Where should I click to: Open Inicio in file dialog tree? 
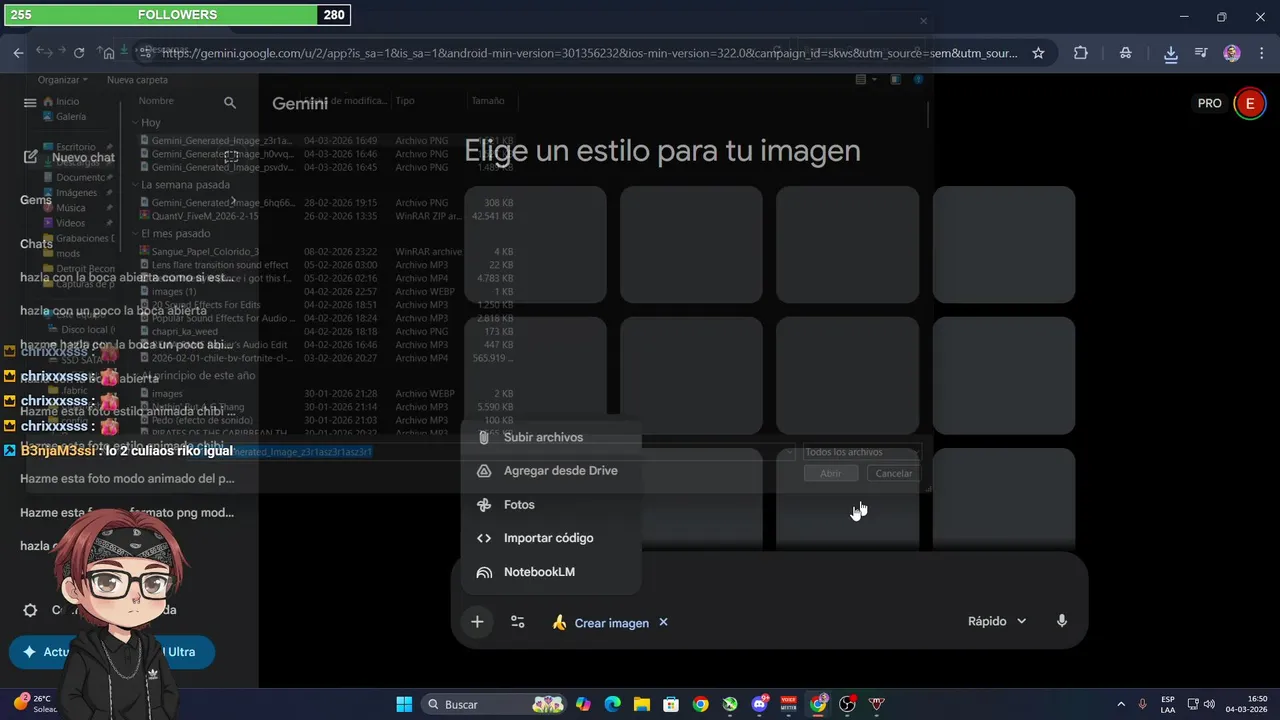pyautogui.click(x=60, y=101)
